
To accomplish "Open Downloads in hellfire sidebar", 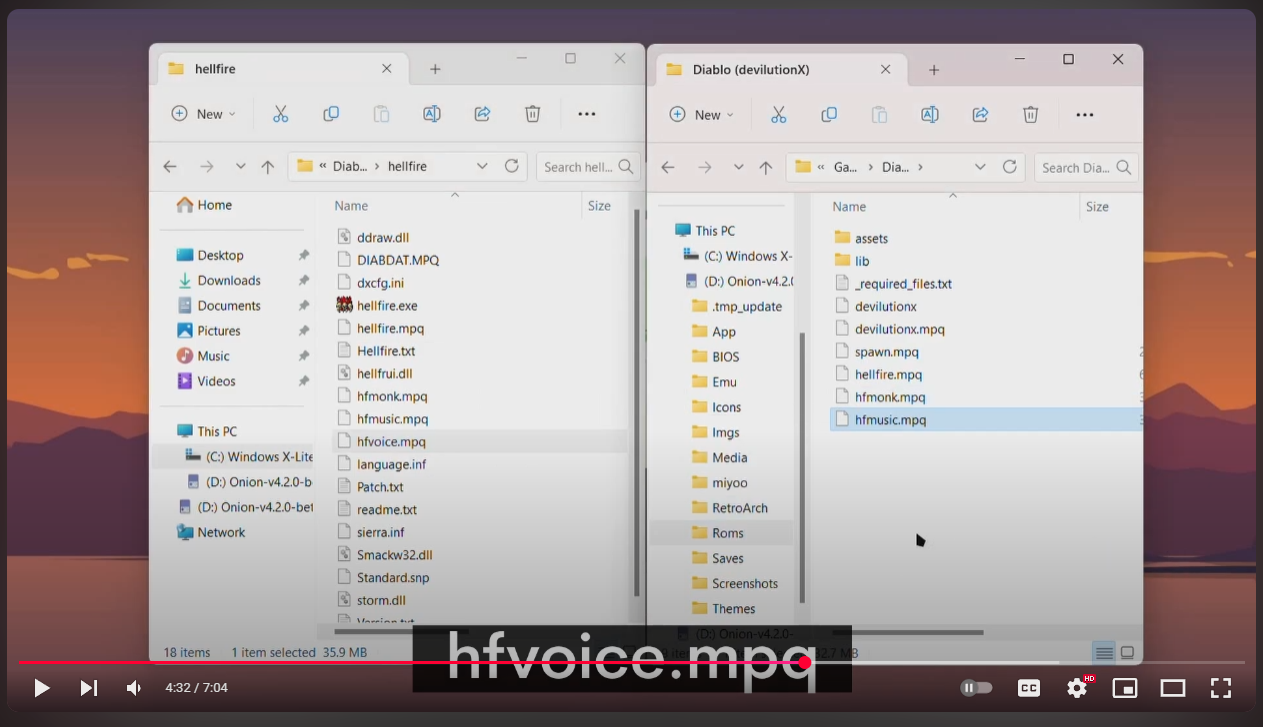I will pyautogui.click(x=219, y=281).
